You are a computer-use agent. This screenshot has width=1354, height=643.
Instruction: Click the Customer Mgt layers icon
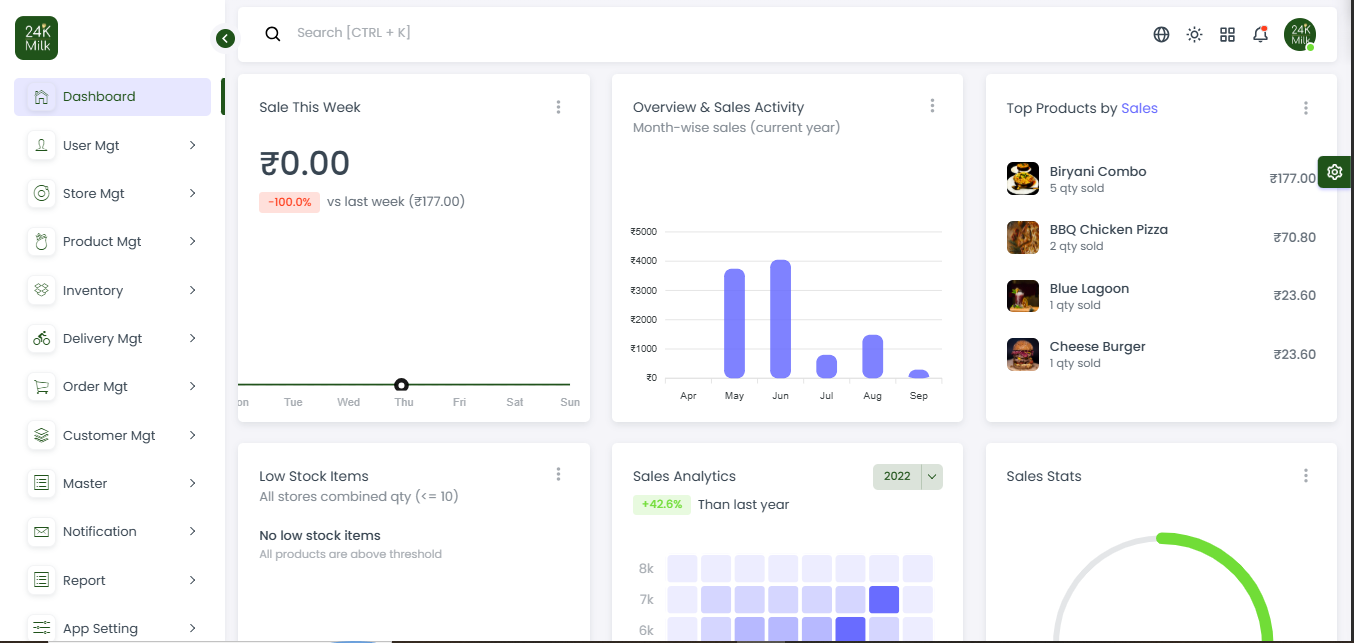pos(41,435)
